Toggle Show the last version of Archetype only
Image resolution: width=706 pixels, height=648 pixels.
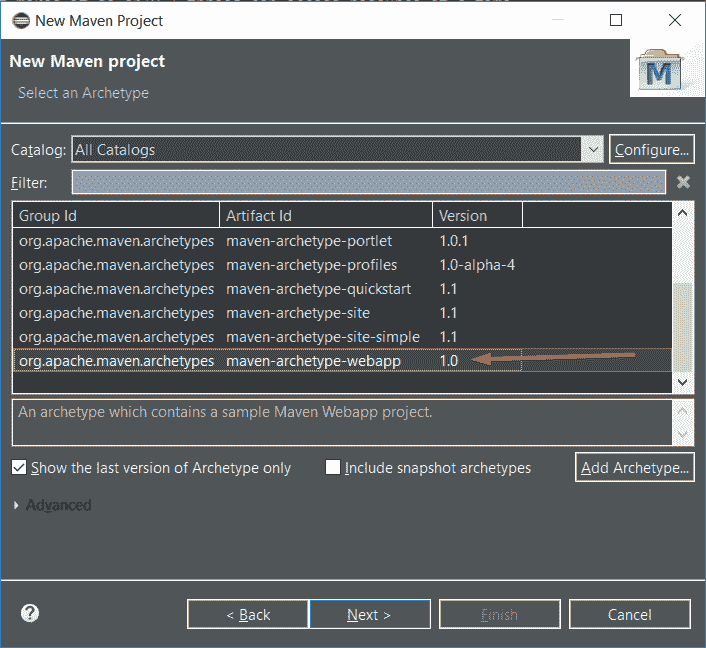[19, 467]
